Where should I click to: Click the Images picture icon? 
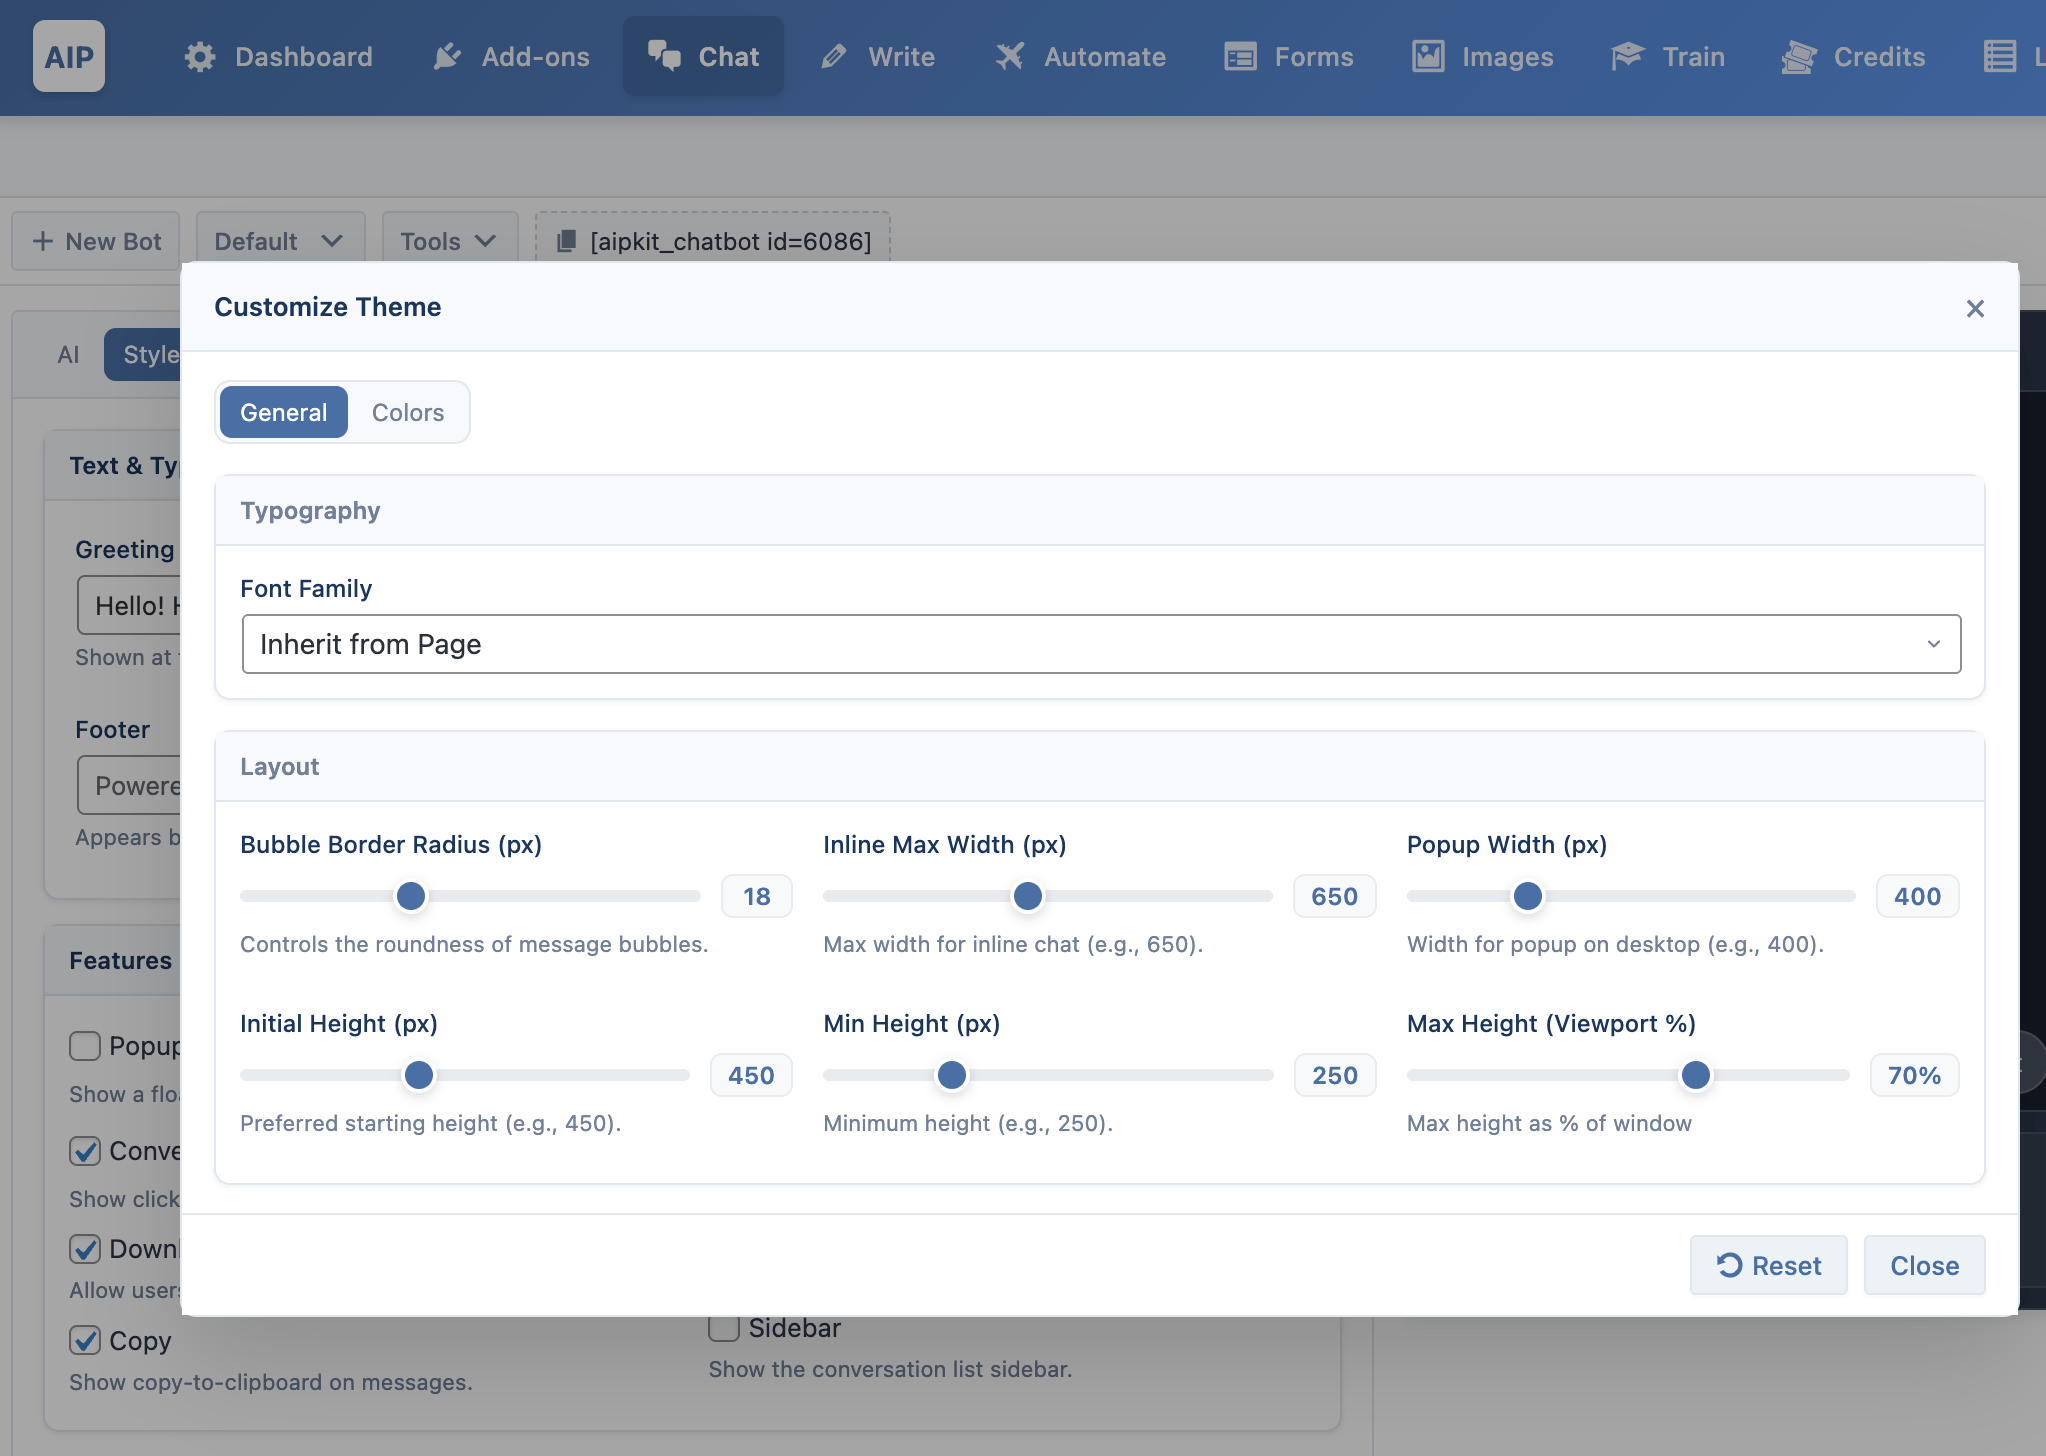1428,57
